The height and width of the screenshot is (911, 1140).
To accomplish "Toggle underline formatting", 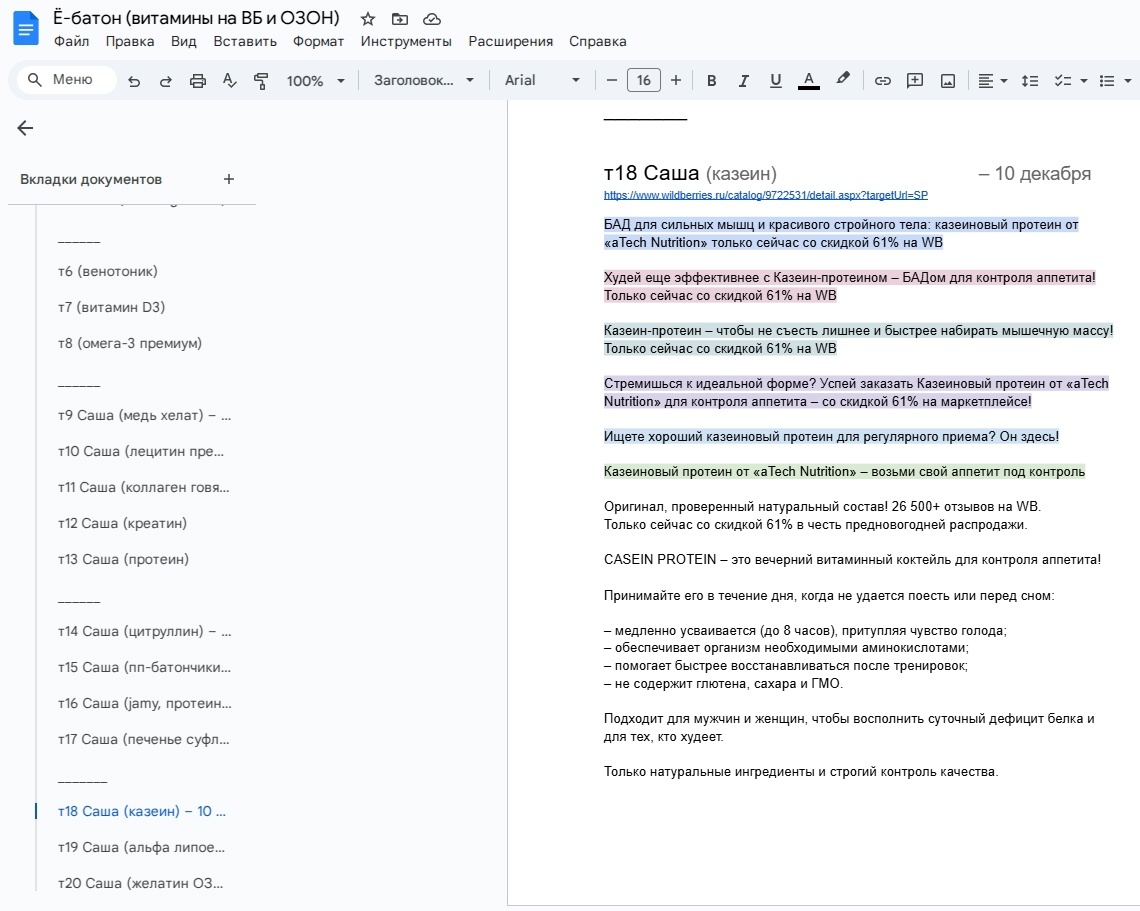I will coord(776,81).
